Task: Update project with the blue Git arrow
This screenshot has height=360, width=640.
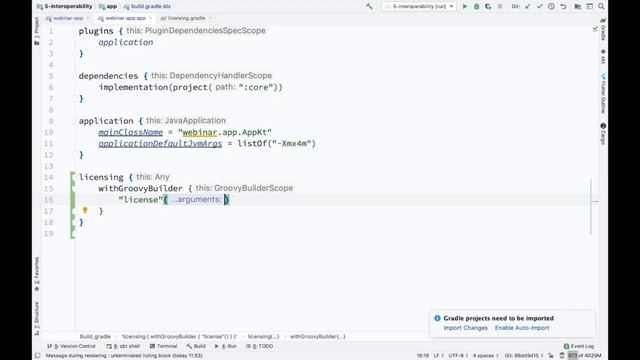Action: (x=528, y=7)
